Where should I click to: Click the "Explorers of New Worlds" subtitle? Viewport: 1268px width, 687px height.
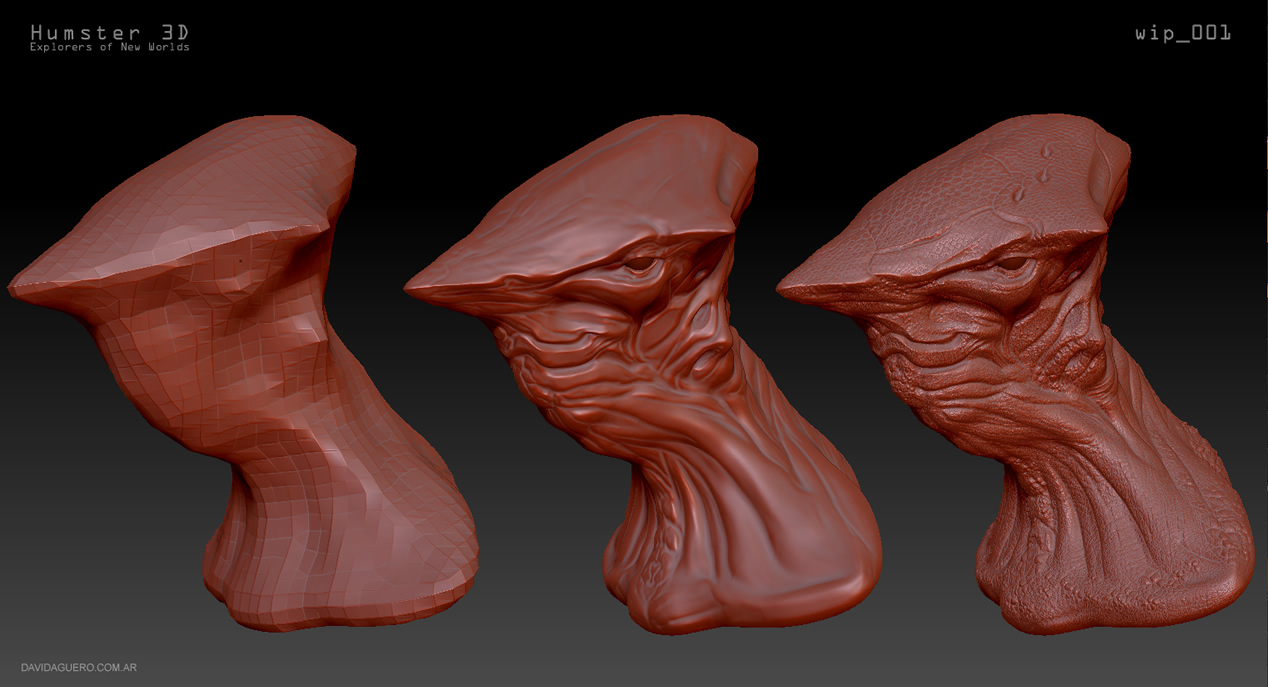pyautogui.click(x=110, y=47)
